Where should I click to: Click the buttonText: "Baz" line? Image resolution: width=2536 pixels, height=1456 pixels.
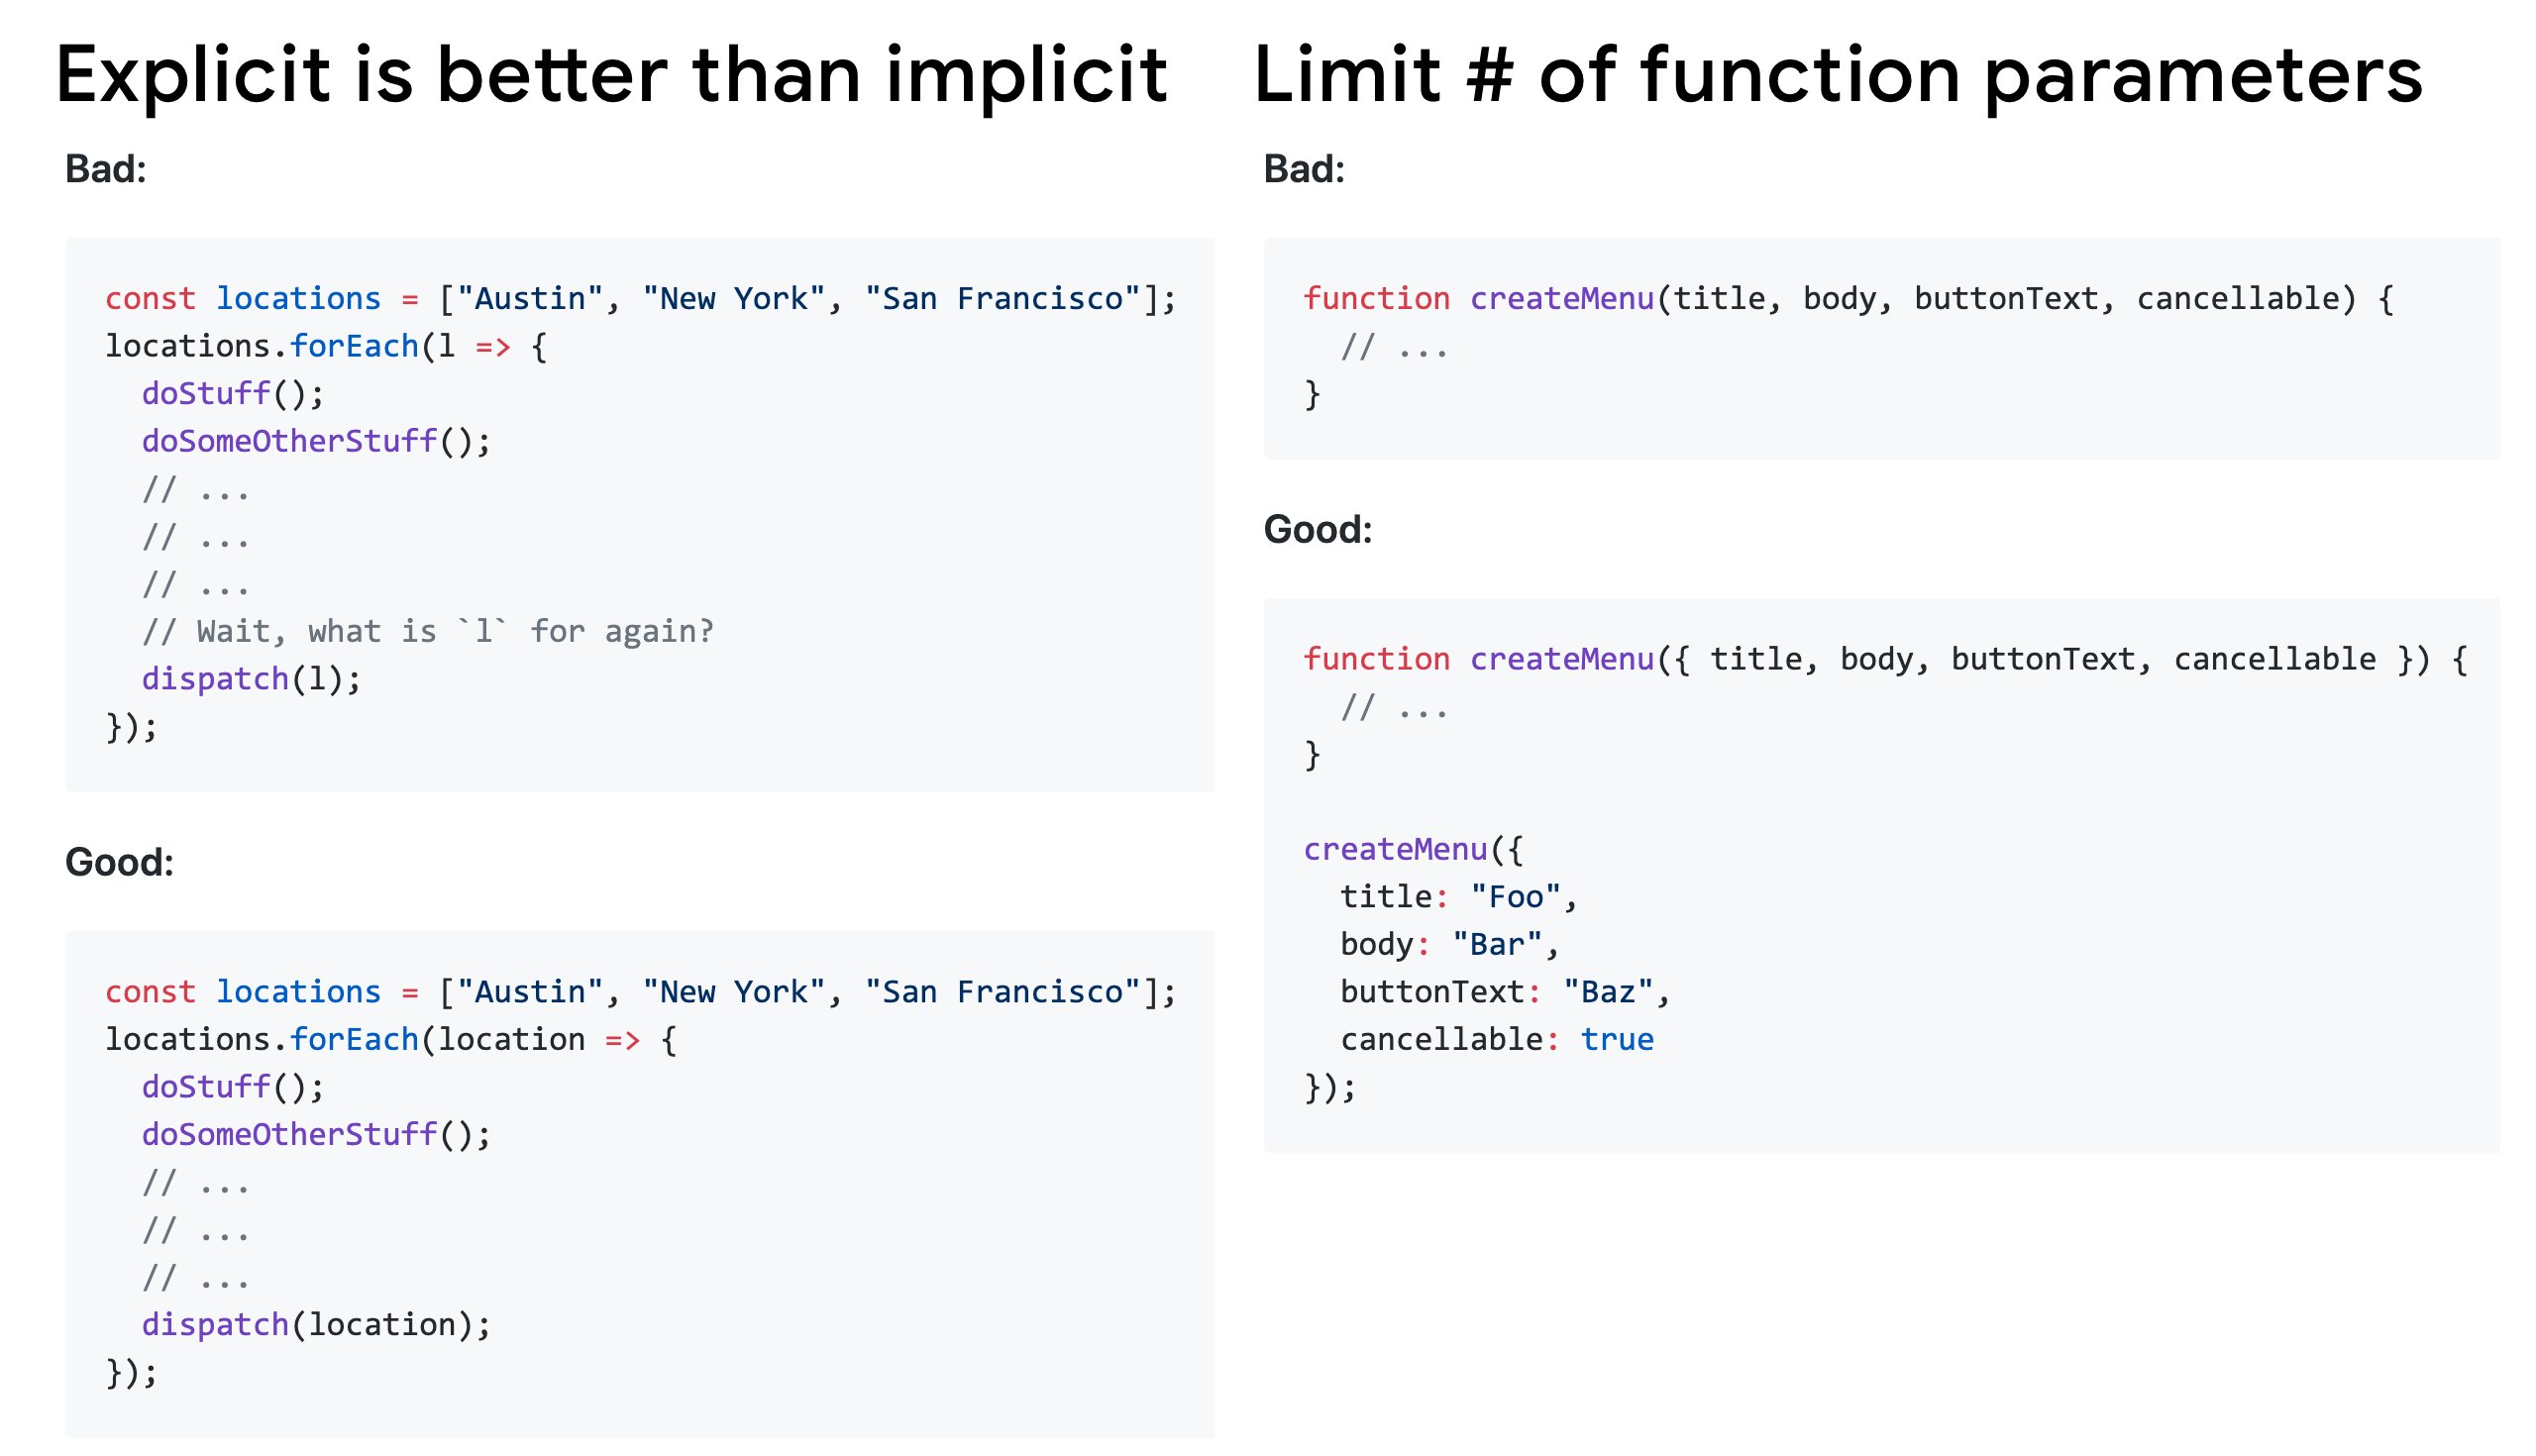[1505, 992]
